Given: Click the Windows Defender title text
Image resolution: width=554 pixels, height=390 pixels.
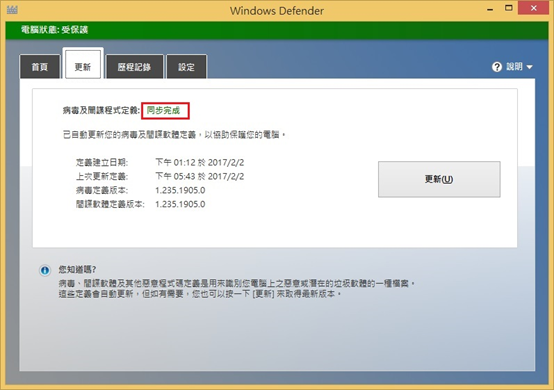Looking at the screenshot, I should click(277, 11).
